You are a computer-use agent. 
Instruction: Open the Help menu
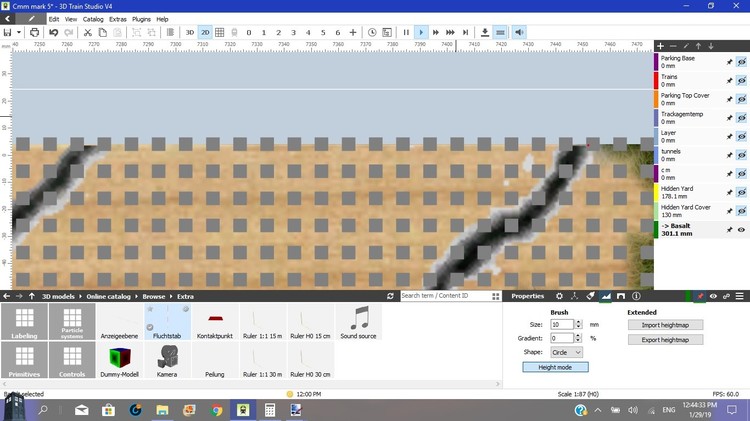[x=162, y=19]
